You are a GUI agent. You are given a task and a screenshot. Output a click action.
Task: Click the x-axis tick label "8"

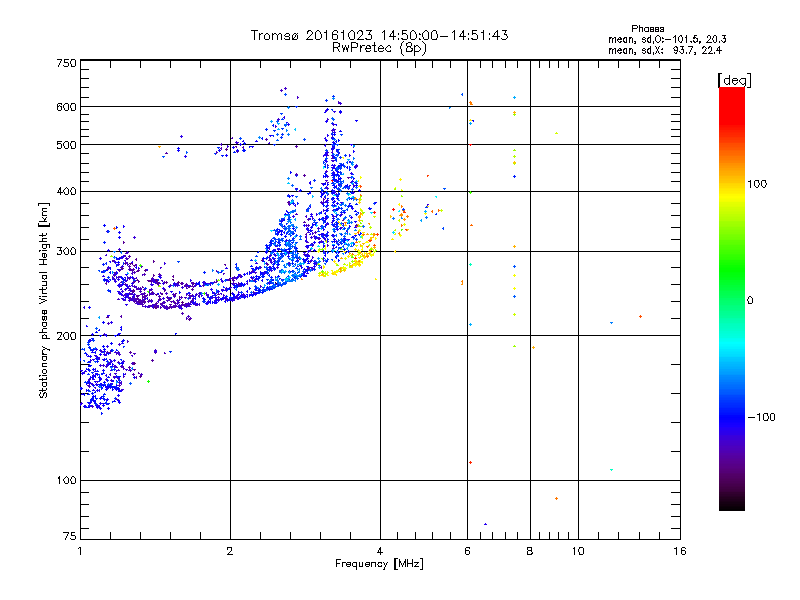(x=530, y=551)
